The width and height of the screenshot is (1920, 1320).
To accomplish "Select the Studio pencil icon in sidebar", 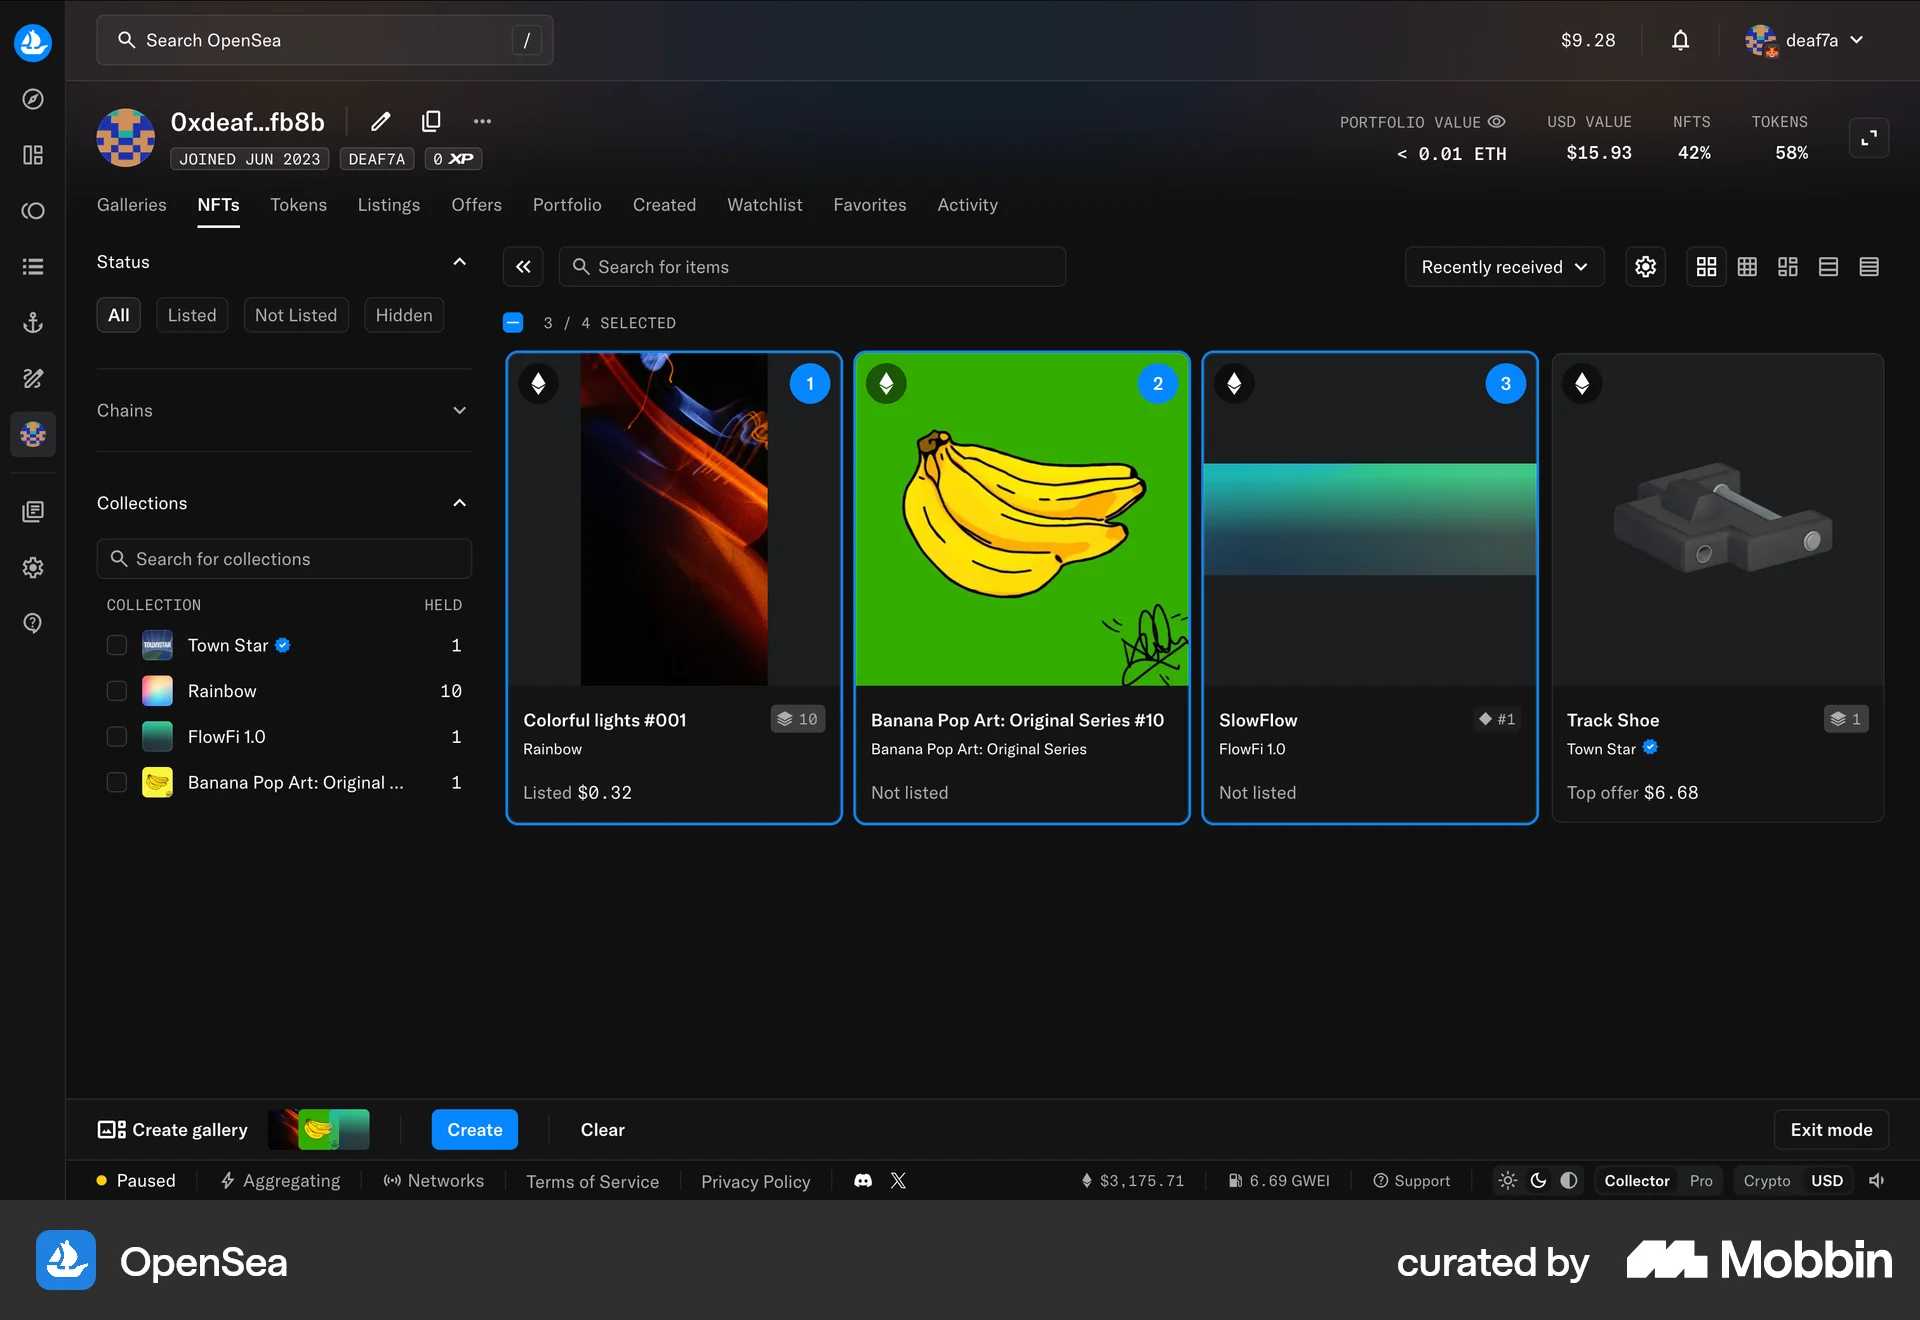I will 33,378.
